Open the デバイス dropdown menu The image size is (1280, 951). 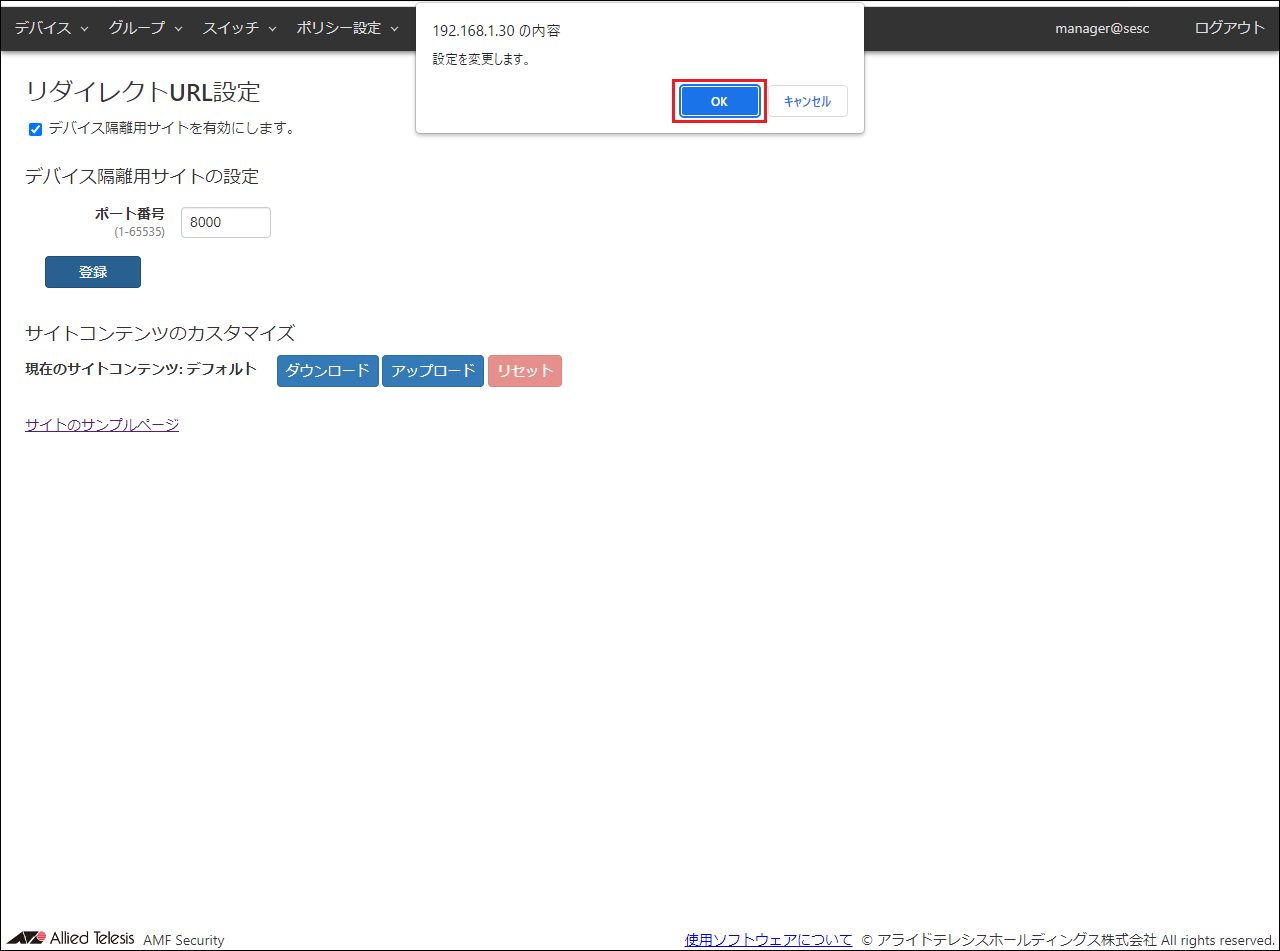(x=52, y=28)
